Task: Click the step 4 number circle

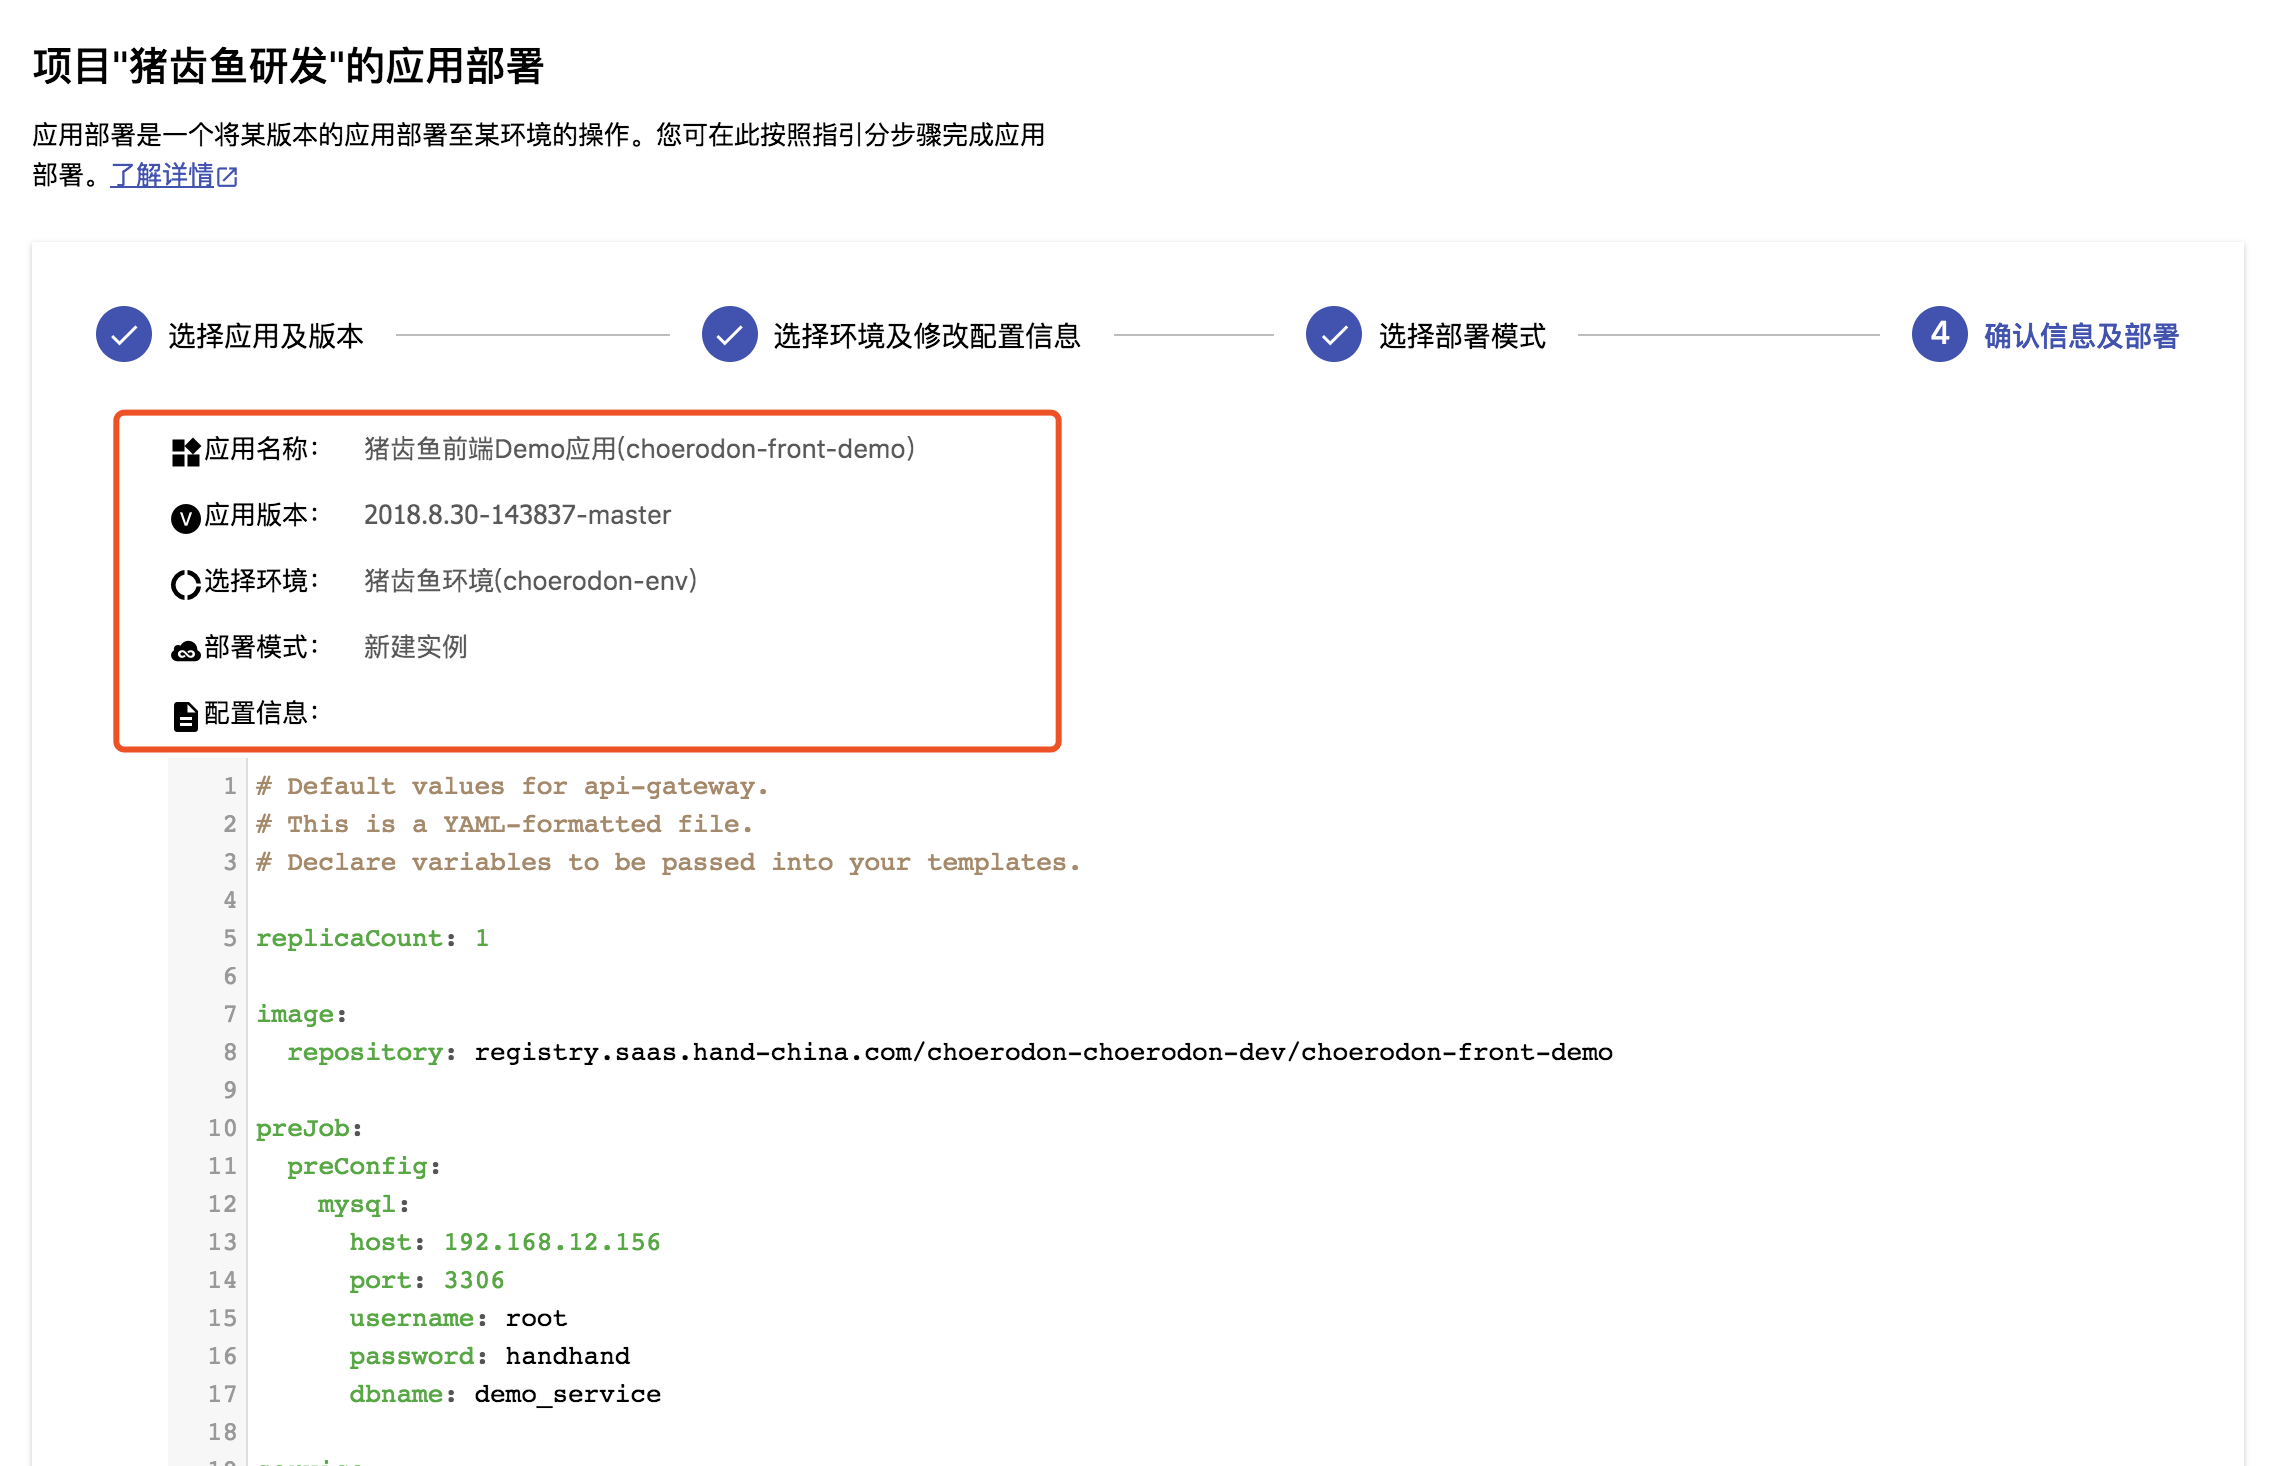Action: tap(1940, 335)
